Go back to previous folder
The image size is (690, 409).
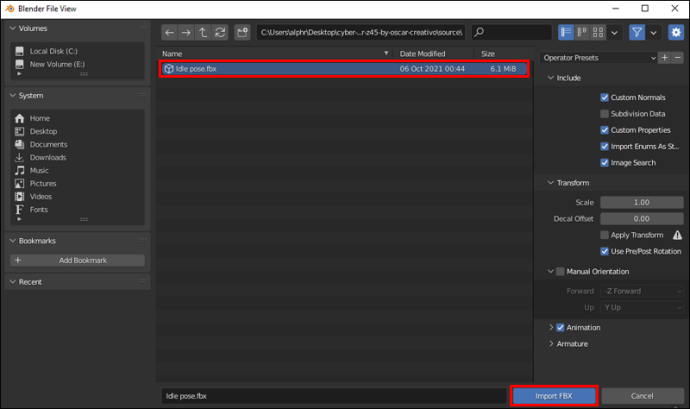[x=169, y=33]
